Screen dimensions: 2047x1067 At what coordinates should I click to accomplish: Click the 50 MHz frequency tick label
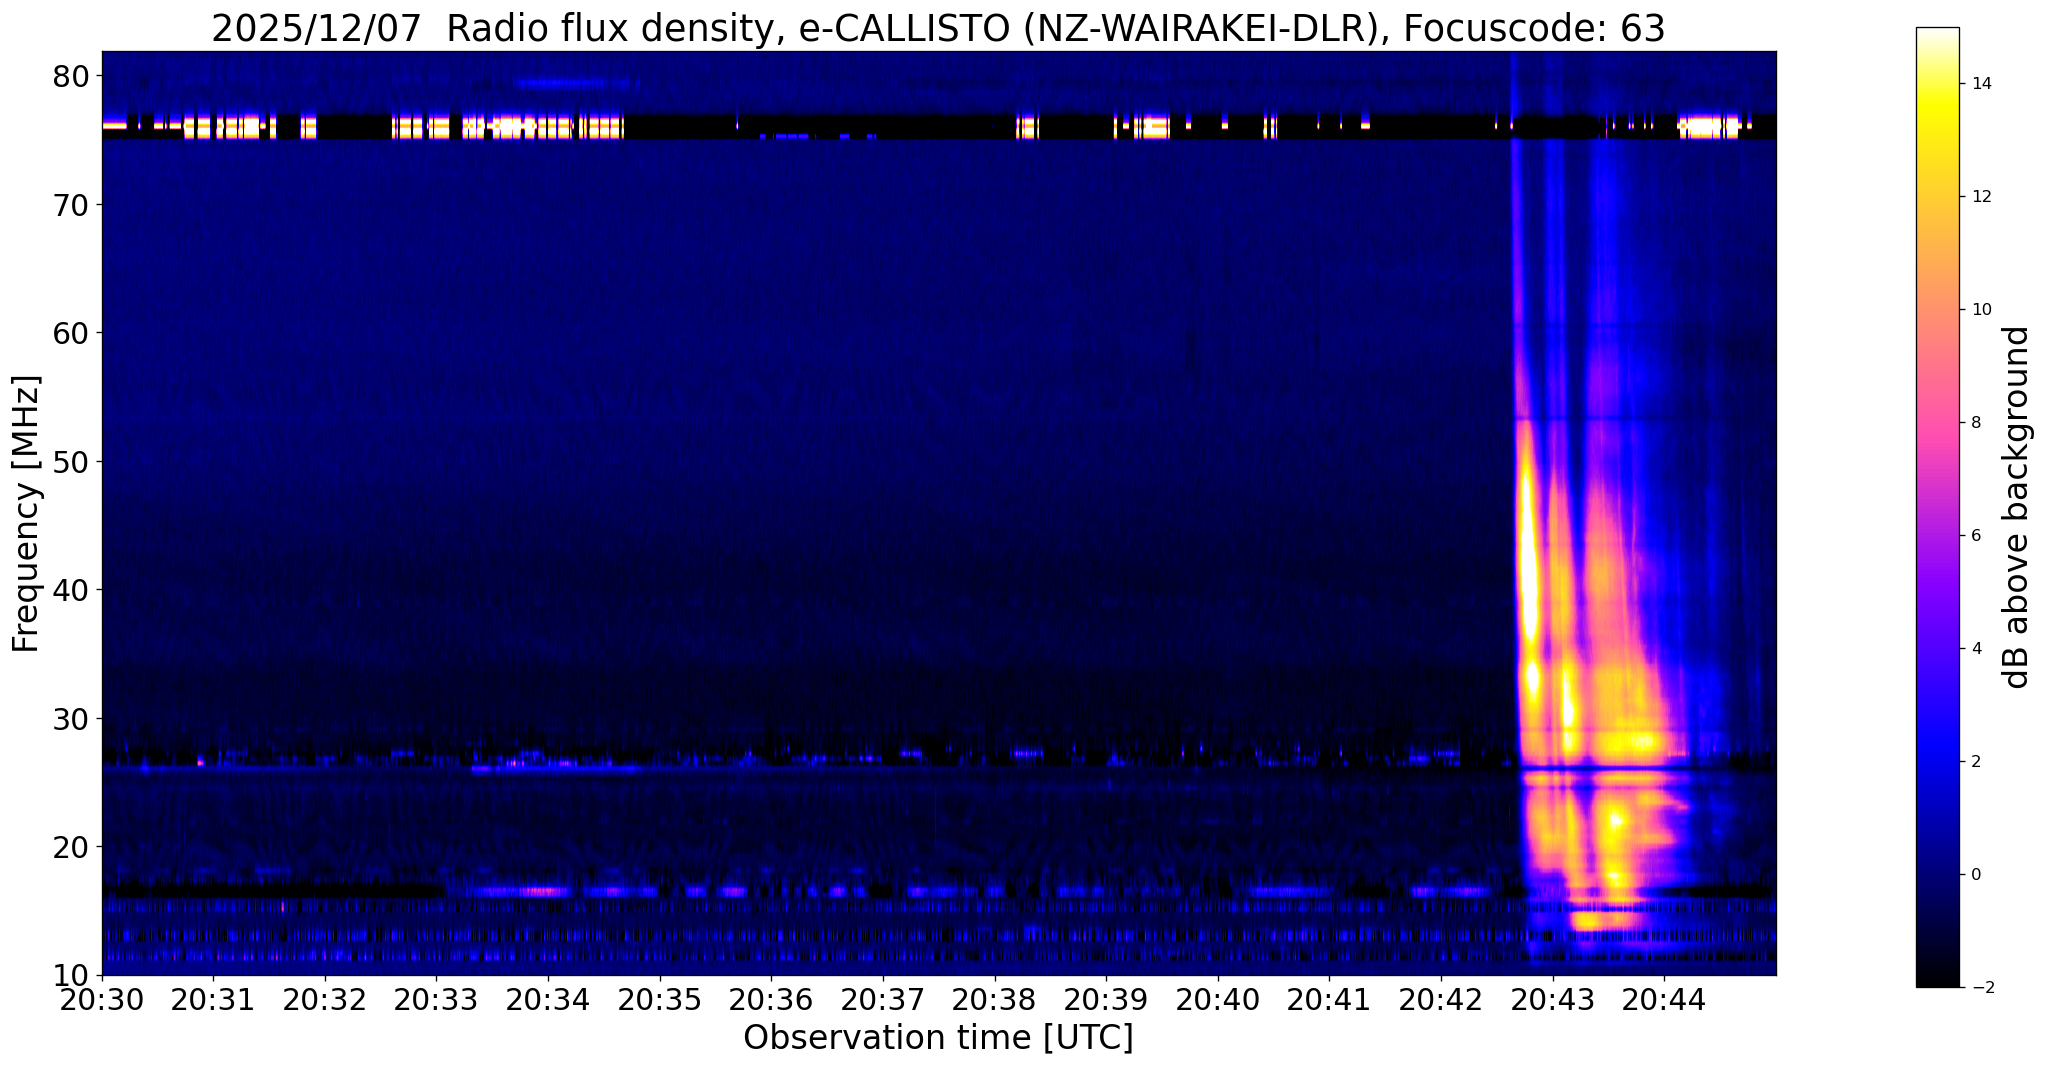[x=70, y=462]
